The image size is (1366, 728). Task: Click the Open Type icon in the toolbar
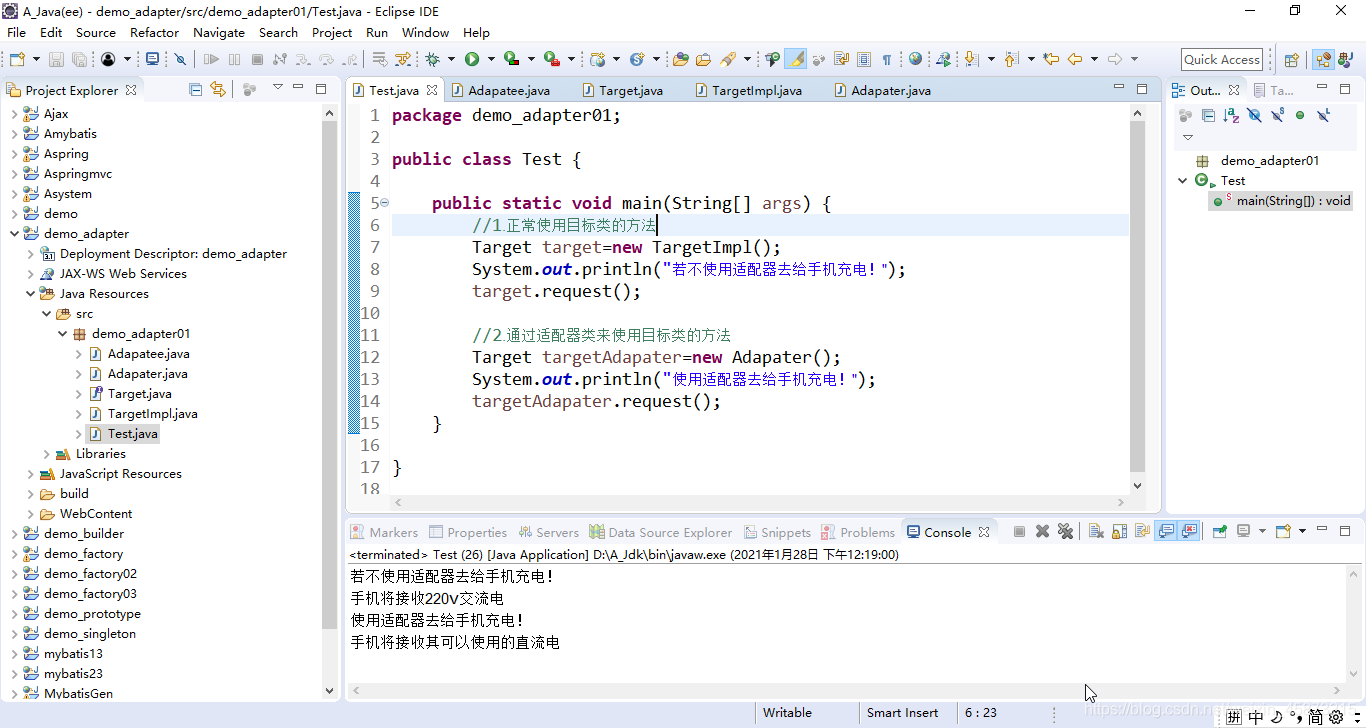pyautogui.click(x=681, y=59)
